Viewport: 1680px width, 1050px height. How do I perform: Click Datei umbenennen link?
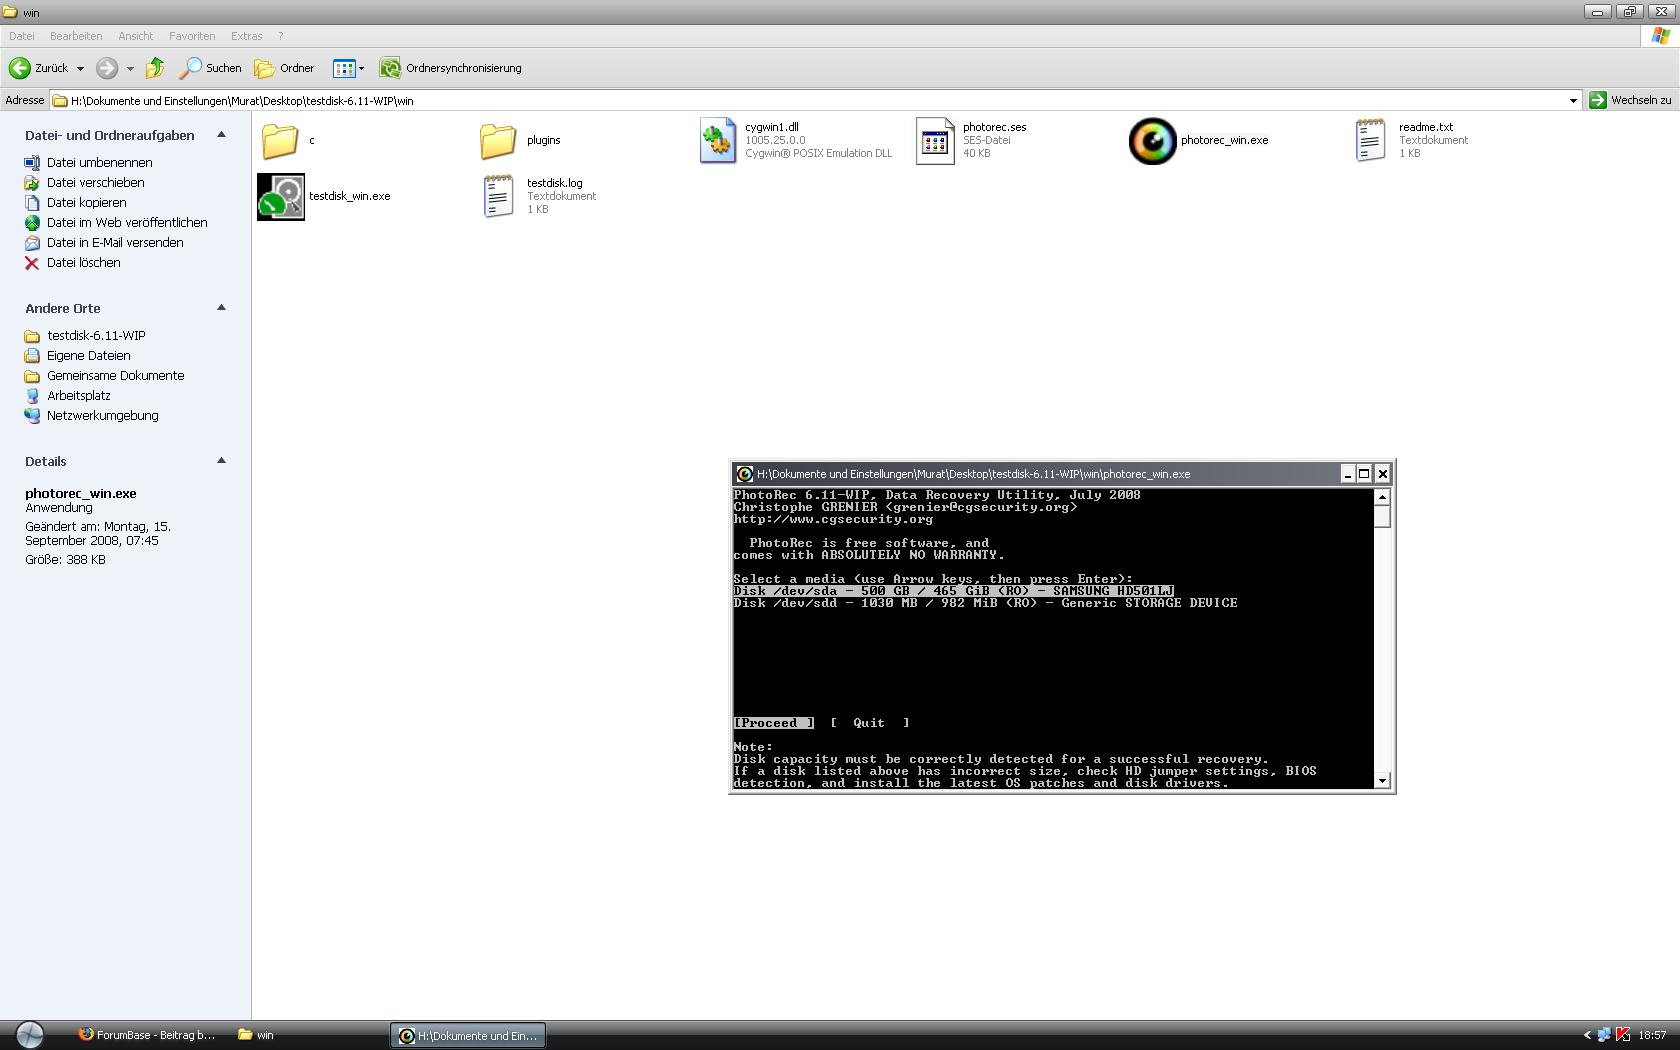99,162
